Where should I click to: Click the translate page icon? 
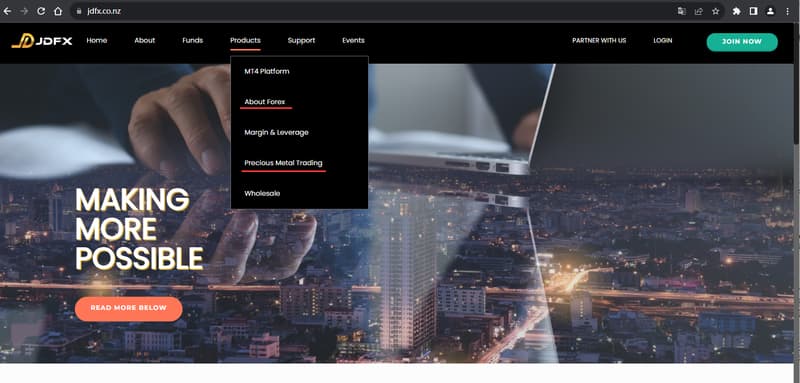click(682, 11)
